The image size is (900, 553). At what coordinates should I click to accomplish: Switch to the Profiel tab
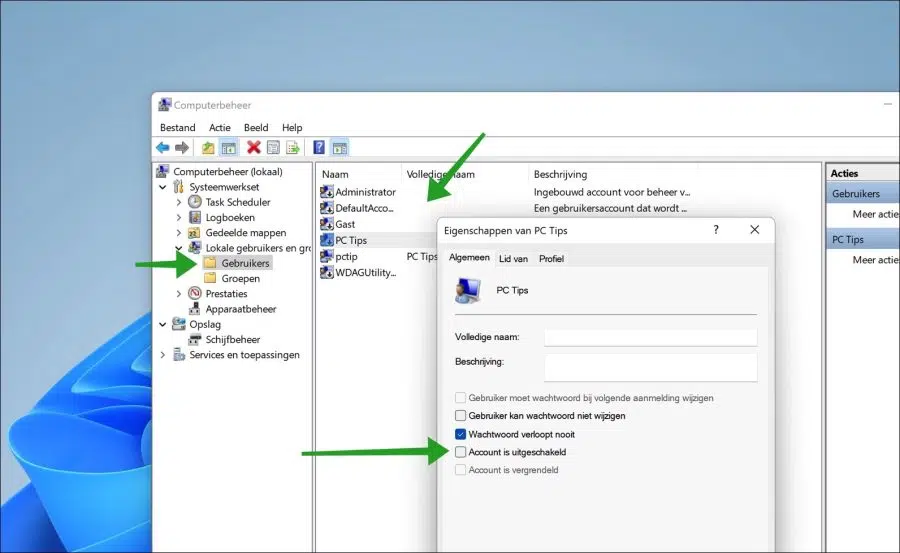[551, 258]
